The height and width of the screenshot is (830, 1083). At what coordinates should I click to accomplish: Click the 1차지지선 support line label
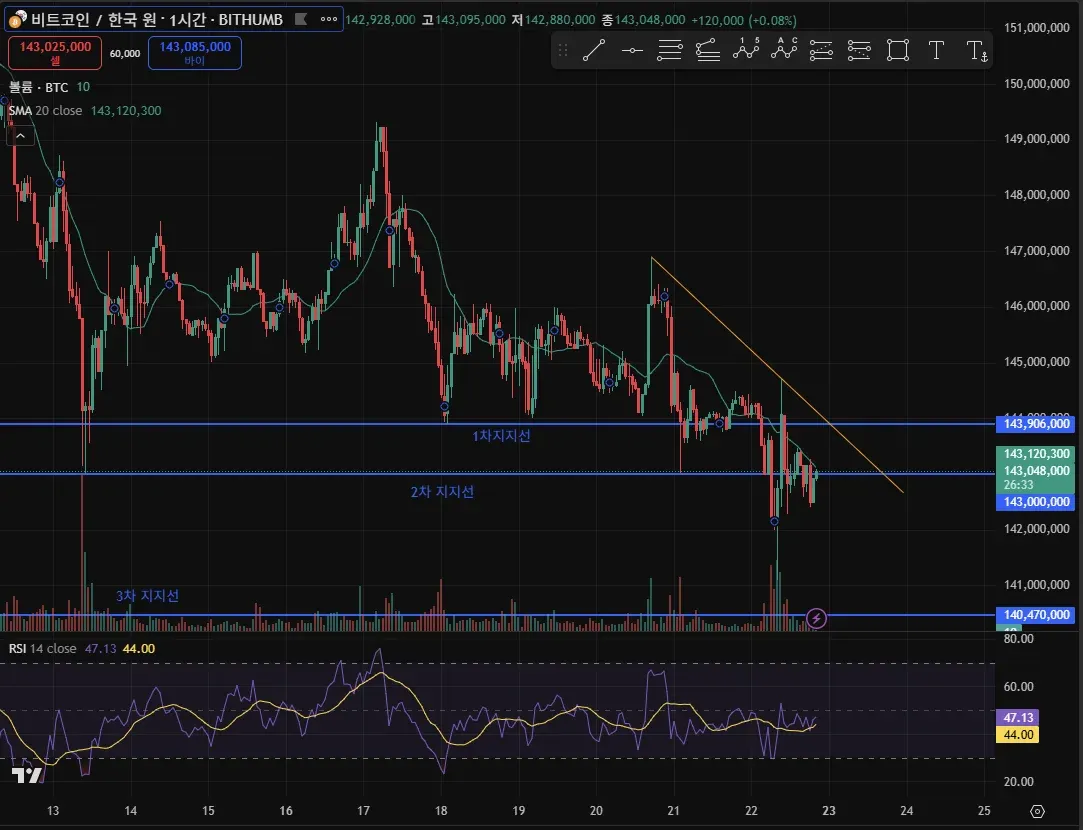point(501,436)
